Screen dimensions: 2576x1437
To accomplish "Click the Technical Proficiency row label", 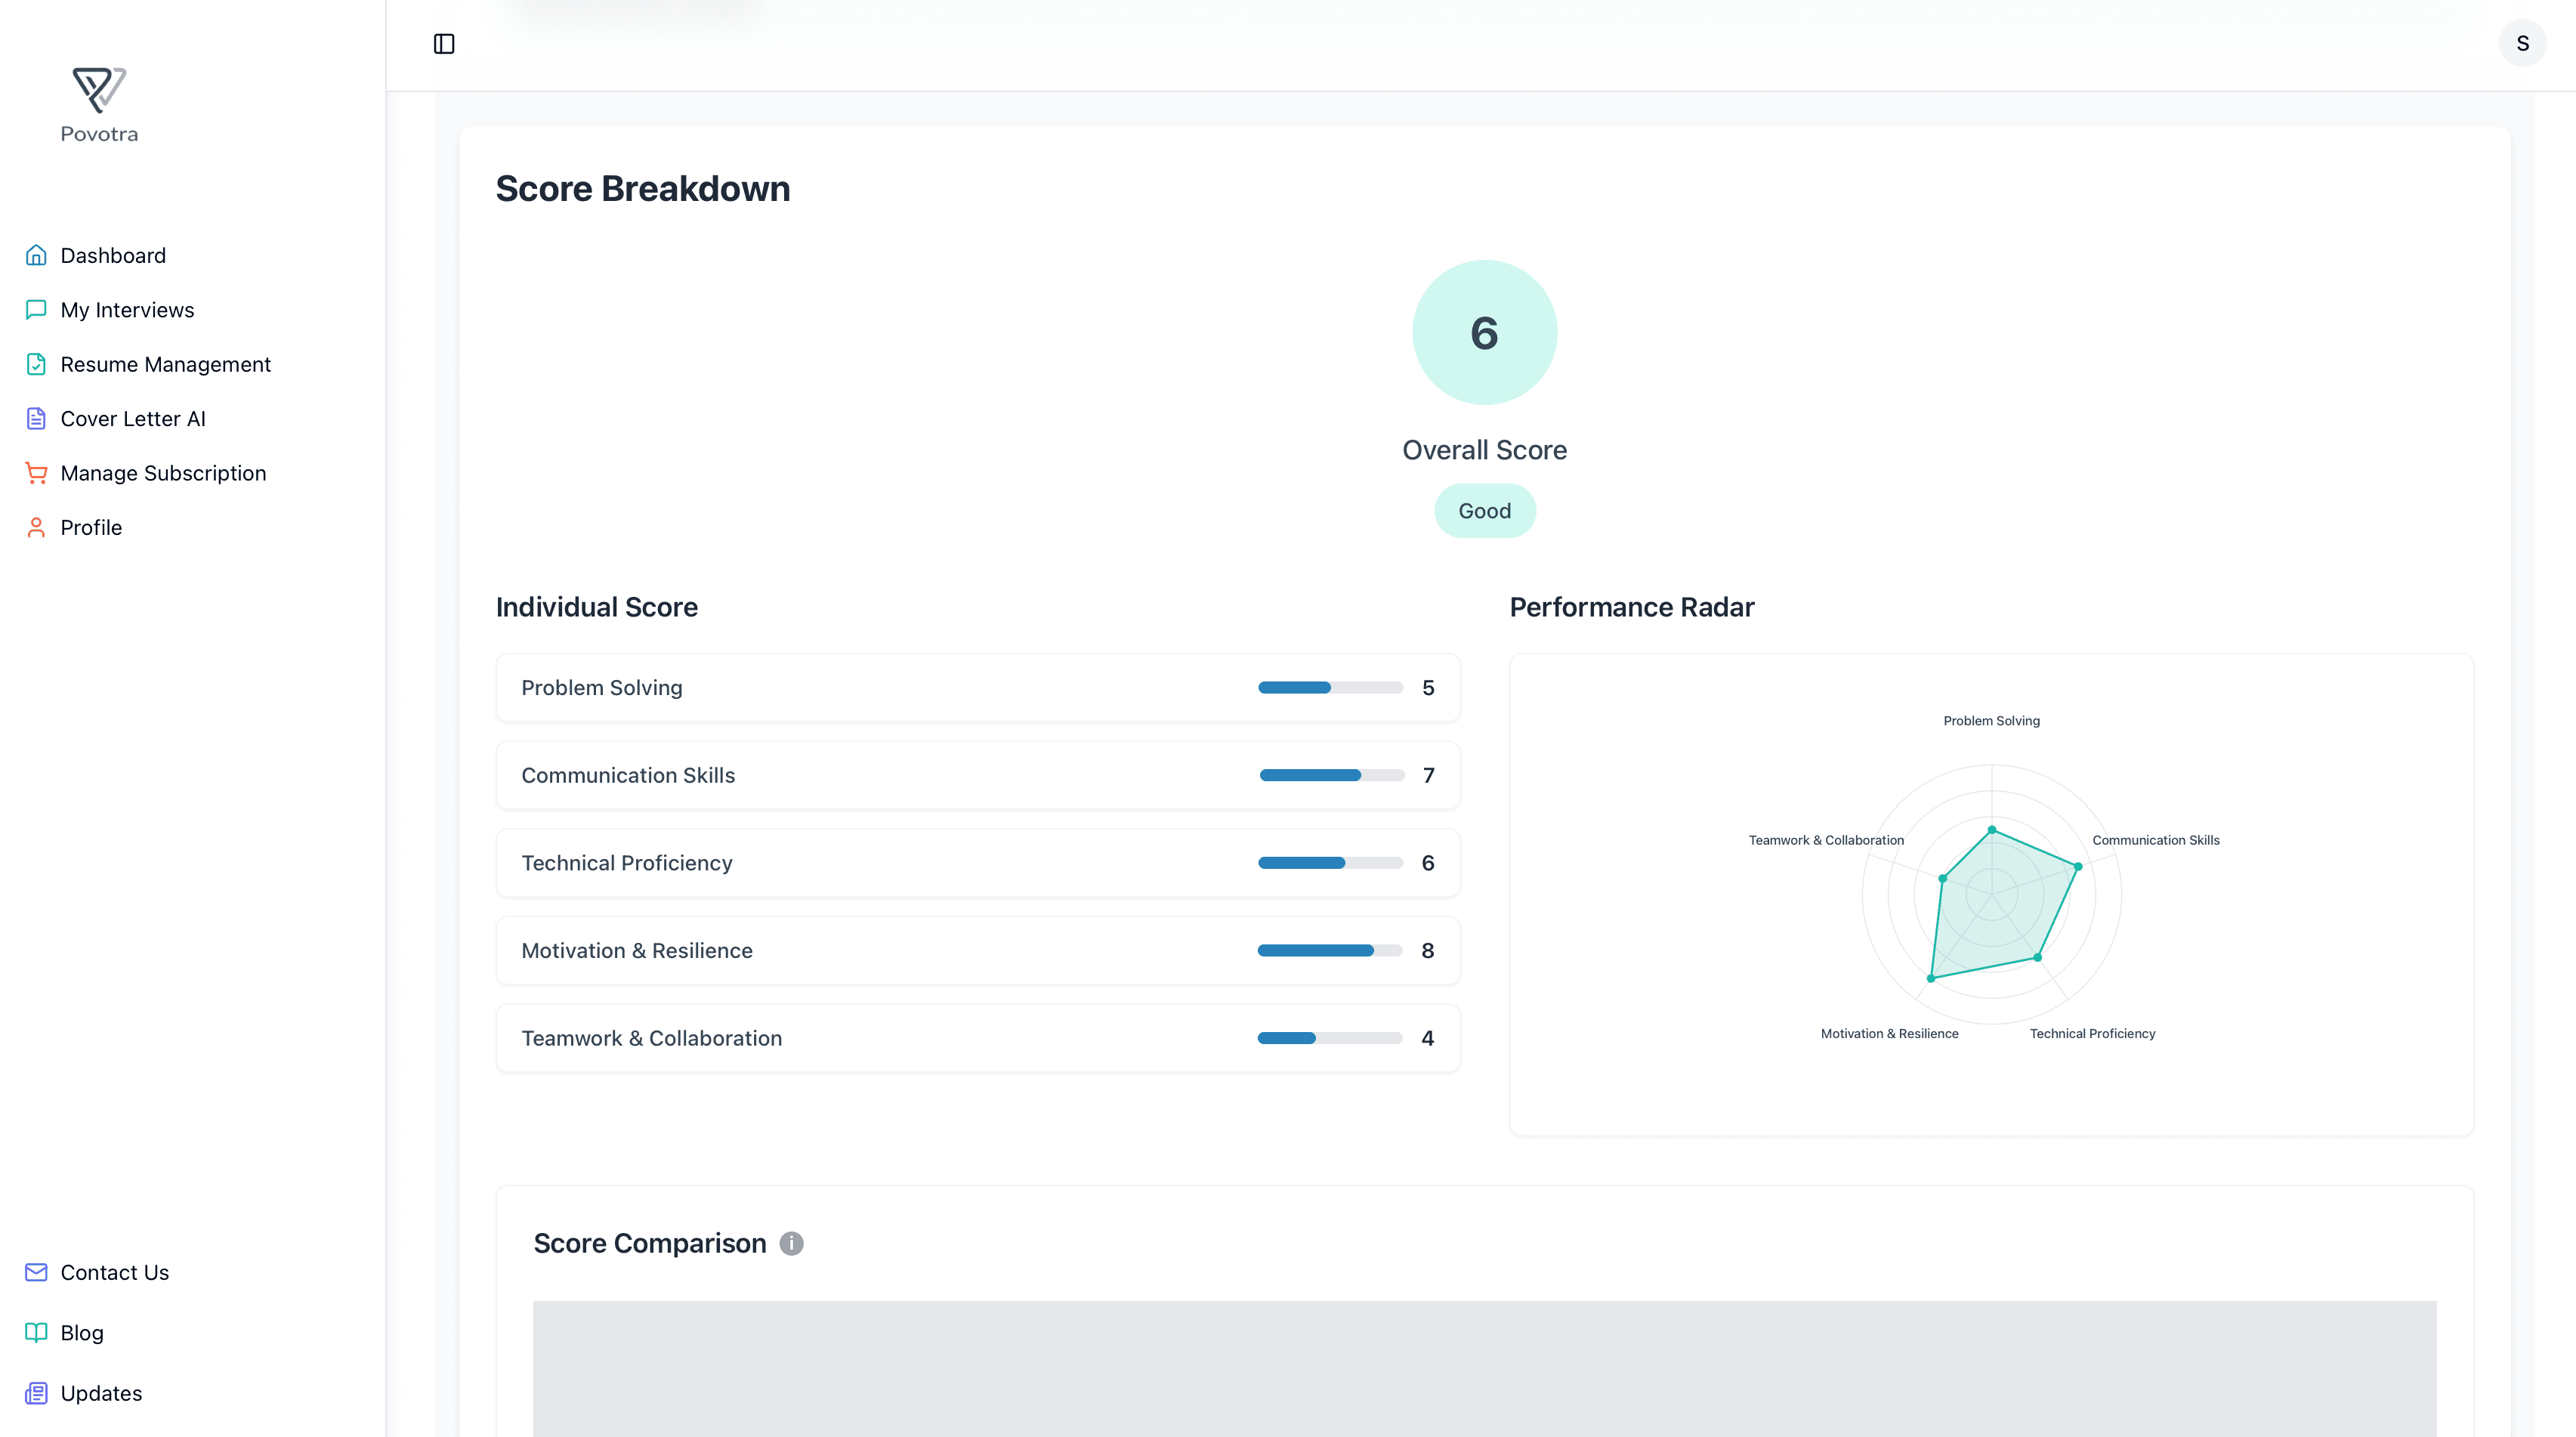I will click(x=627, y=862).
